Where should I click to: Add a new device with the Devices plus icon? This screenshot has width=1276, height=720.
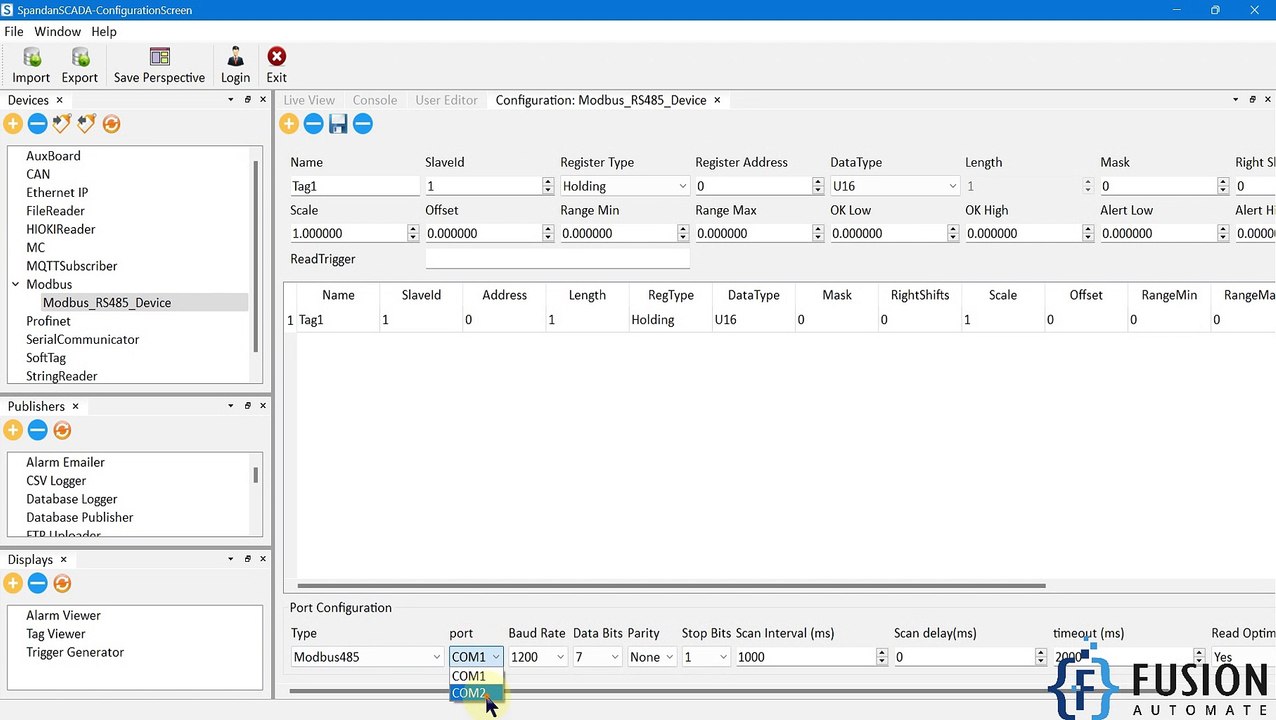[x=13, y=124]
